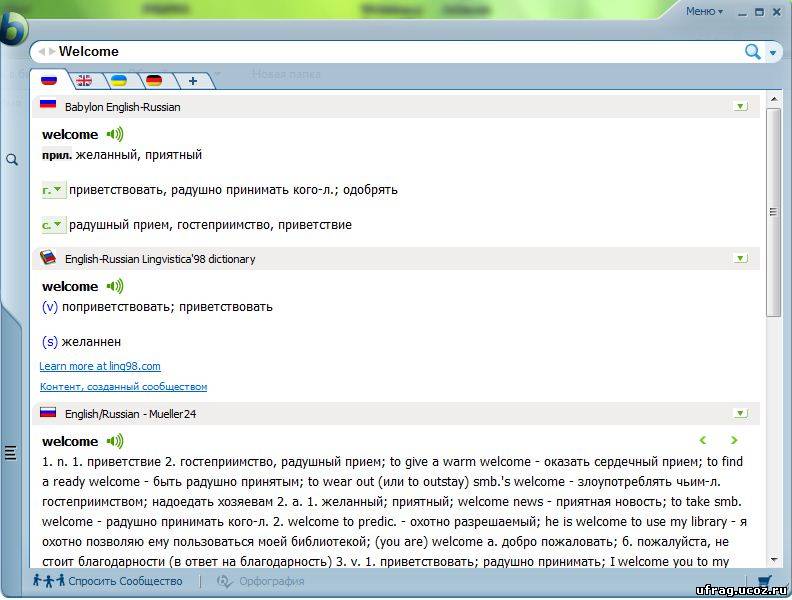Play pronunciation in Lingvistica'98 entry
This screenshot has width=792, height=600.
[x=115, y=286]
